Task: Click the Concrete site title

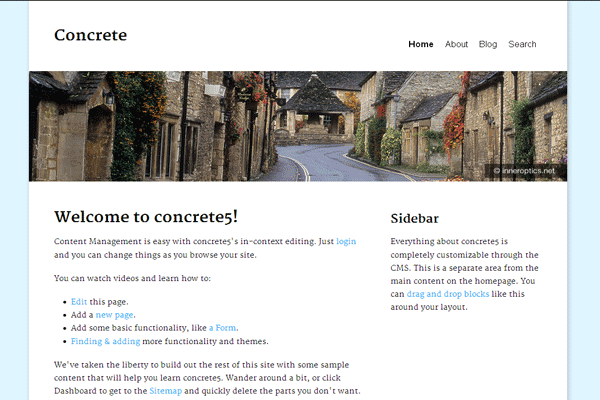Action: click(90, 36)
